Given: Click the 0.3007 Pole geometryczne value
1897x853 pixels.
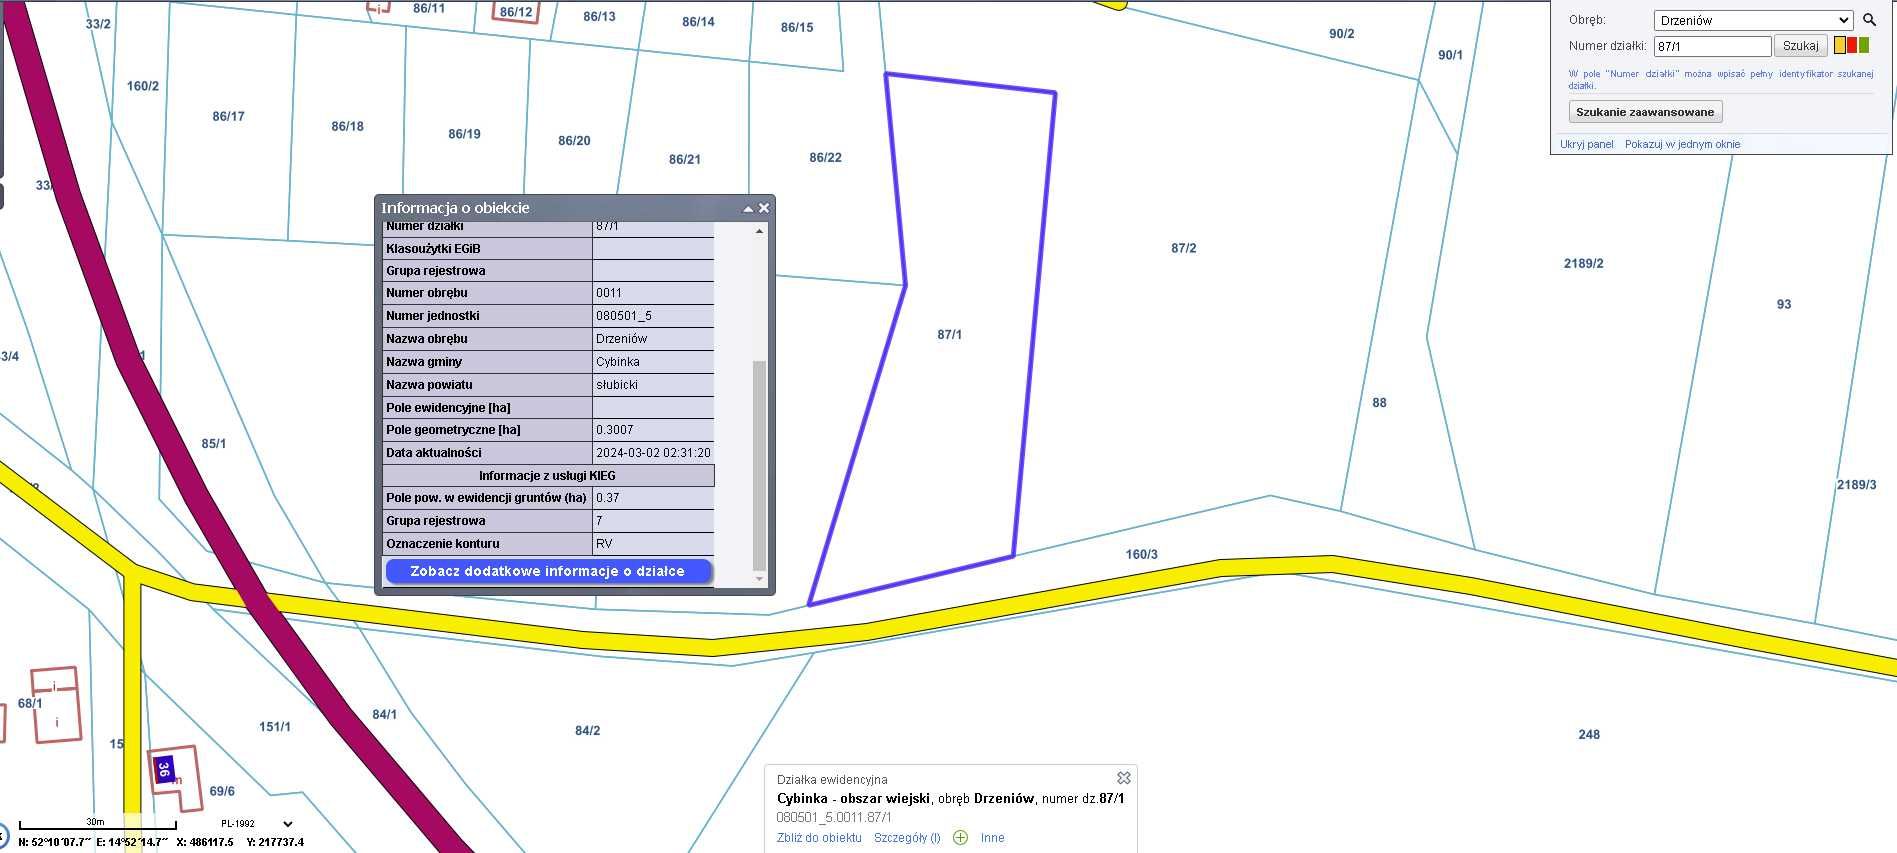Looking at the screenshot, I should (x=615, y=430).
